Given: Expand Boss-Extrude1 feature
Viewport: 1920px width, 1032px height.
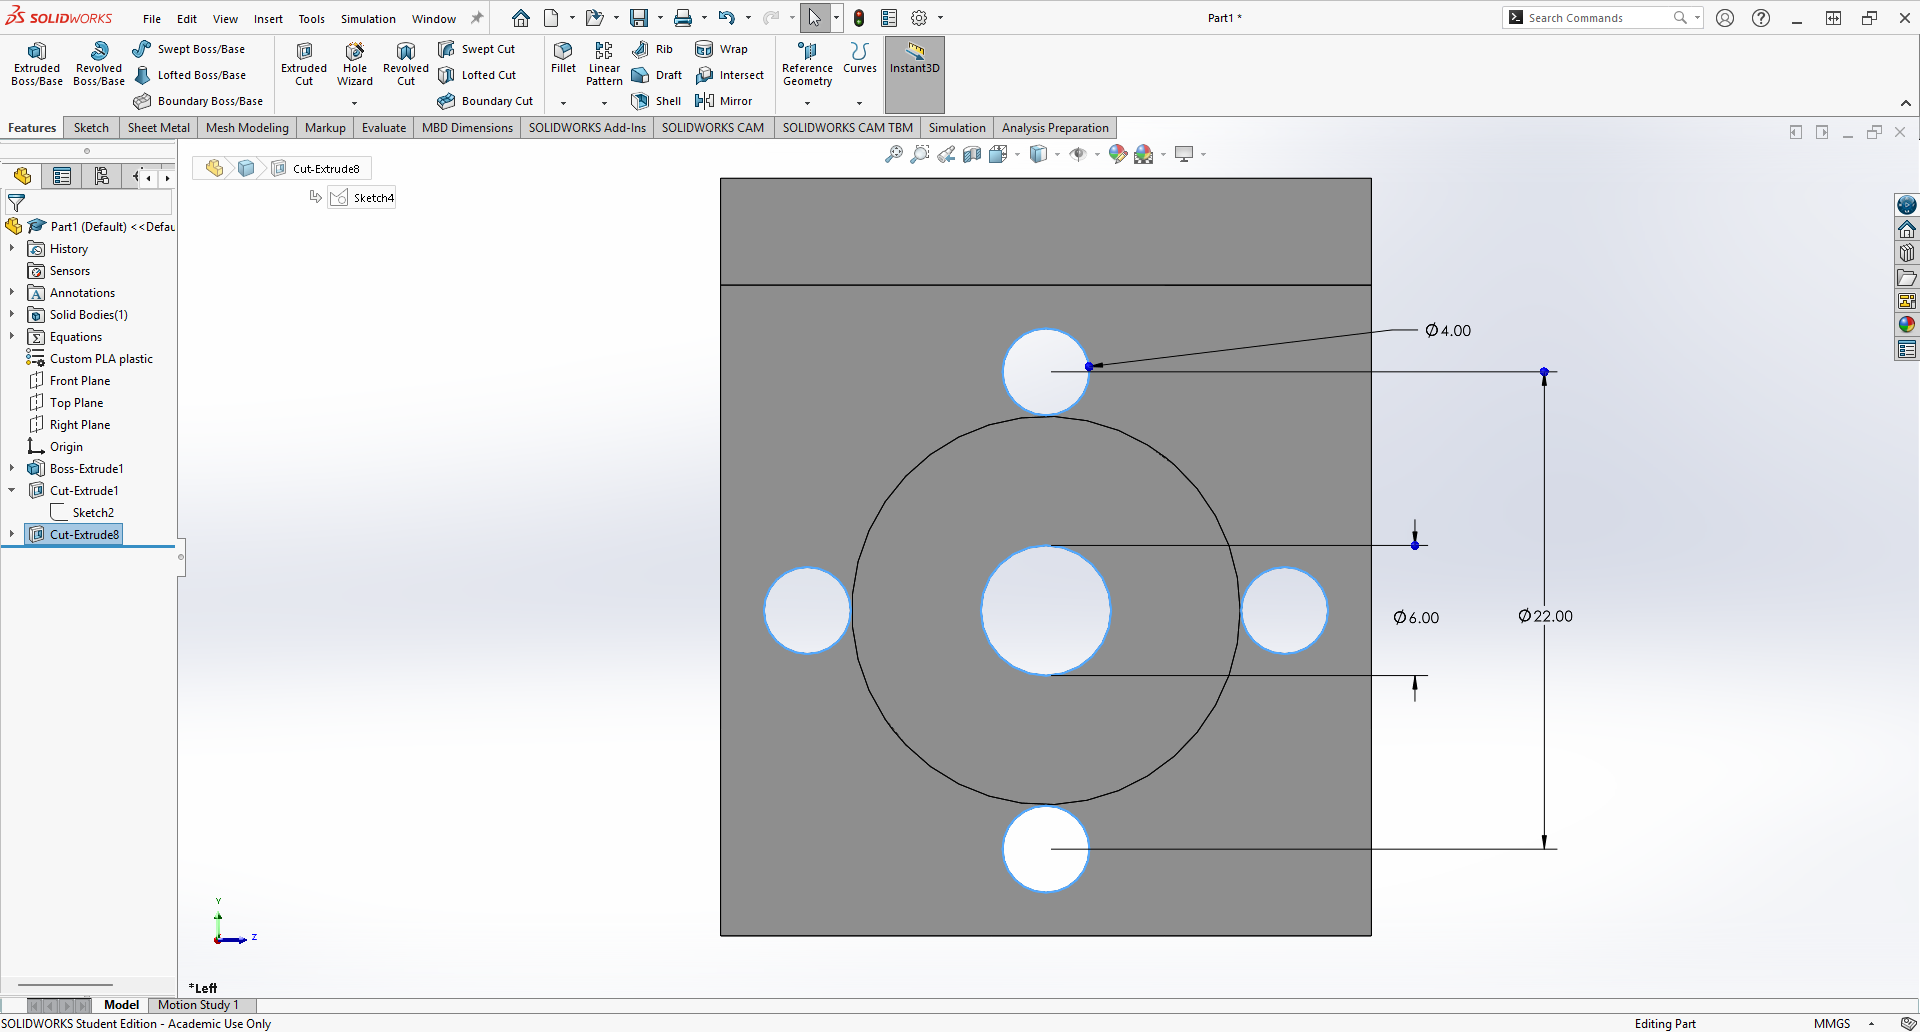Looking at the screenshot, I should (12, 468).
